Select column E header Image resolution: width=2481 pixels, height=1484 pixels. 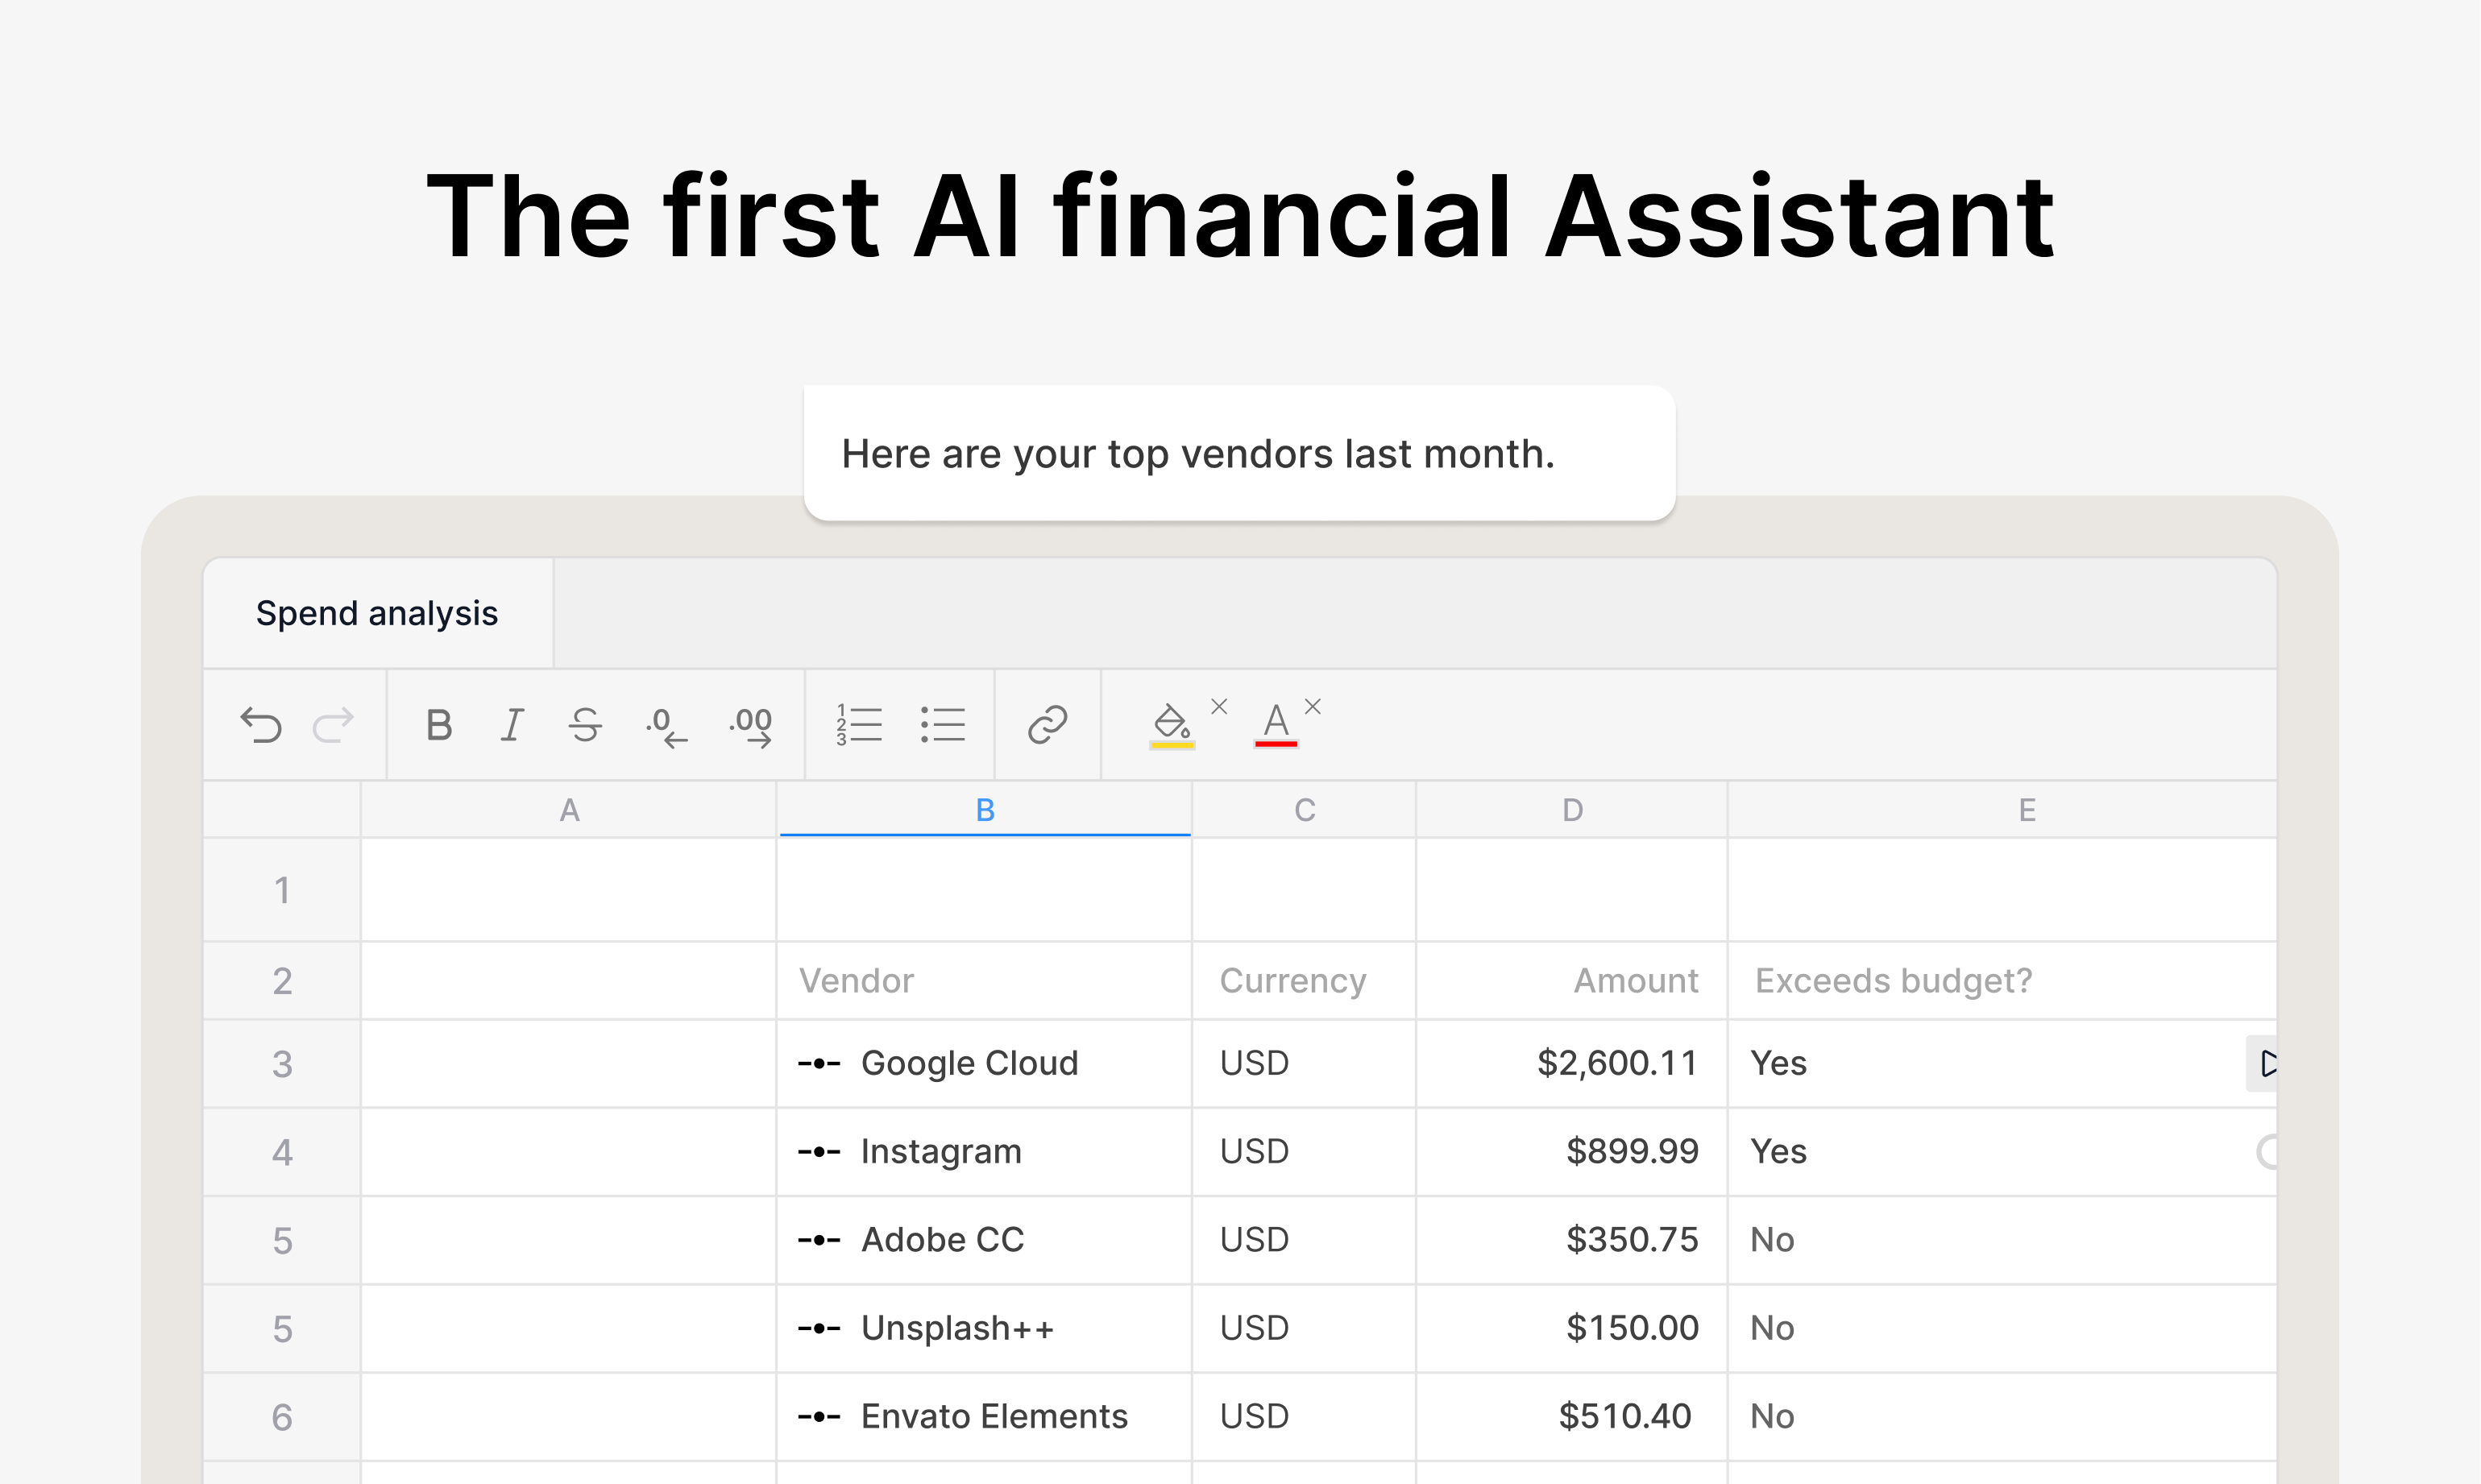pos(2003,810)
